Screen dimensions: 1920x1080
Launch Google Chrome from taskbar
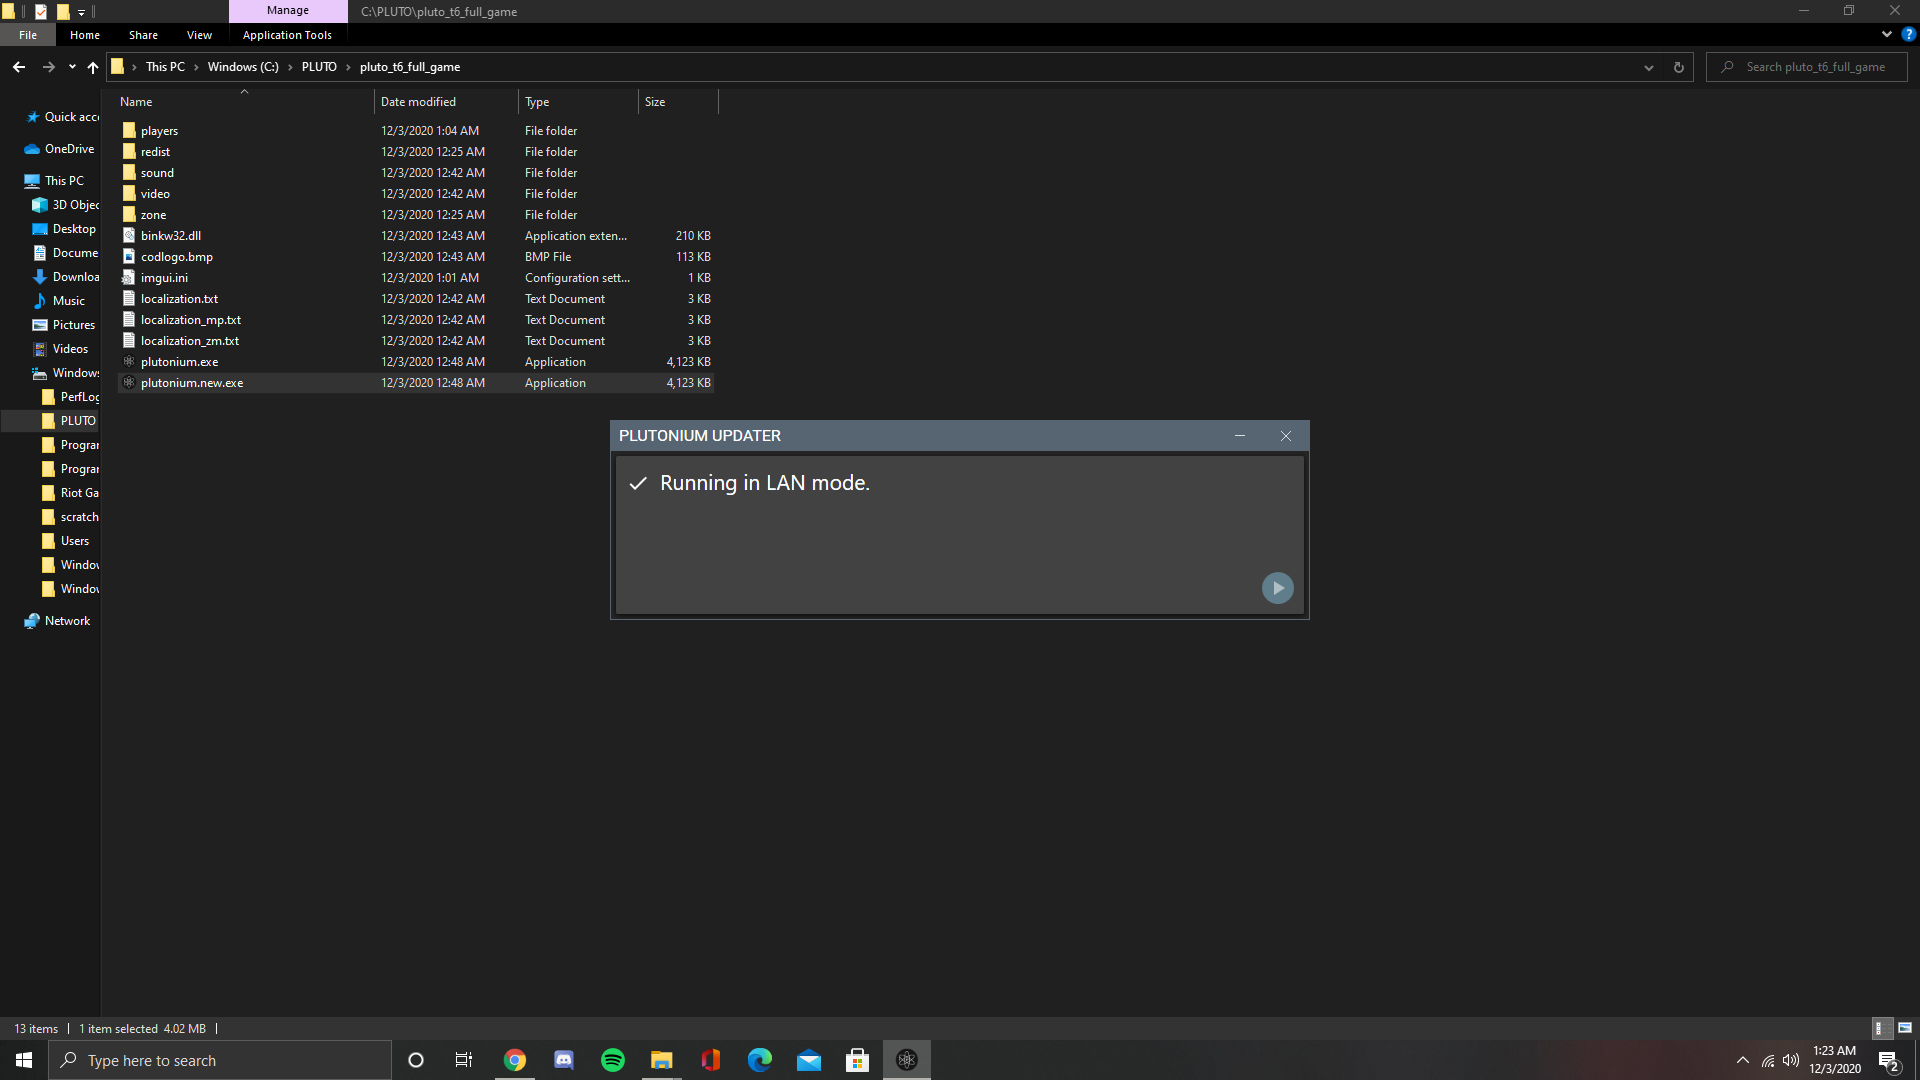coord(515,1060)
